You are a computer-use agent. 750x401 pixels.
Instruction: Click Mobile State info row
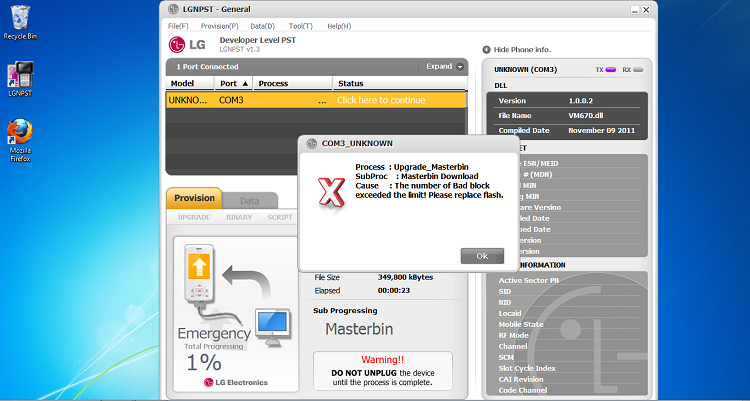pos(521,324)
